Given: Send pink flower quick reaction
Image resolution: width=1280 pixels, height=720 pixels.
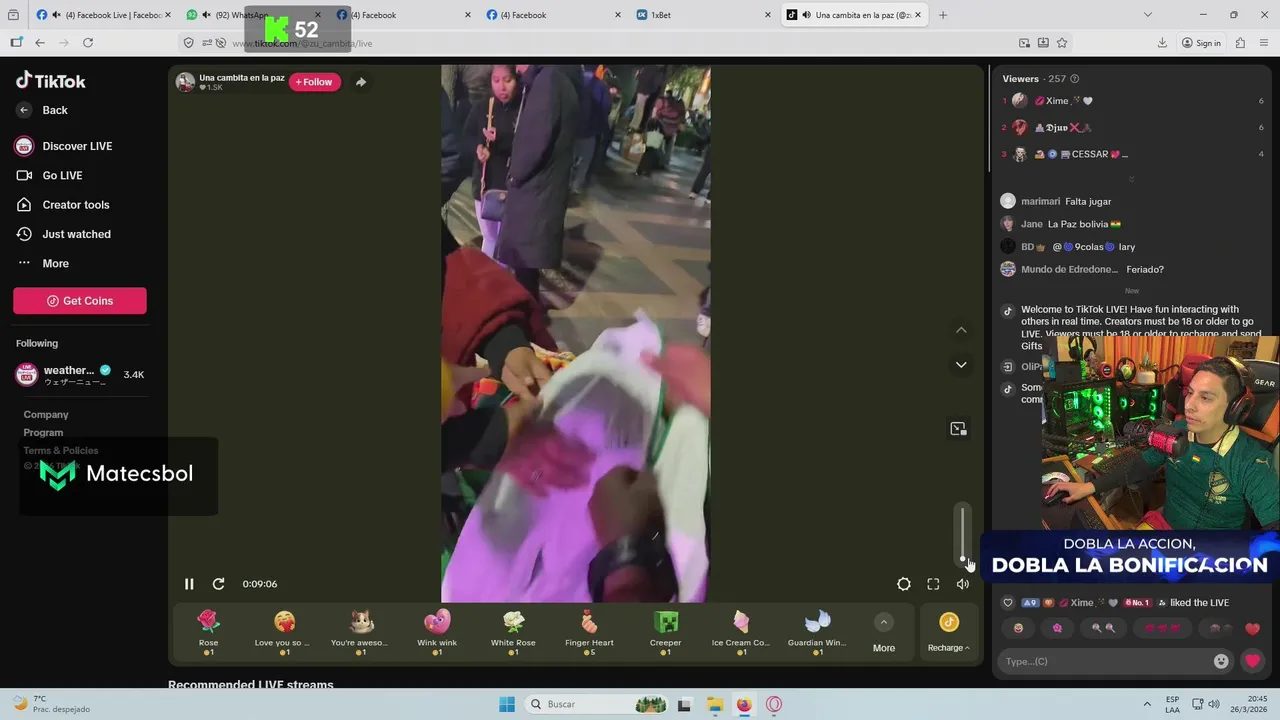Looking at the screenshot, I should tap(1057, 628).
